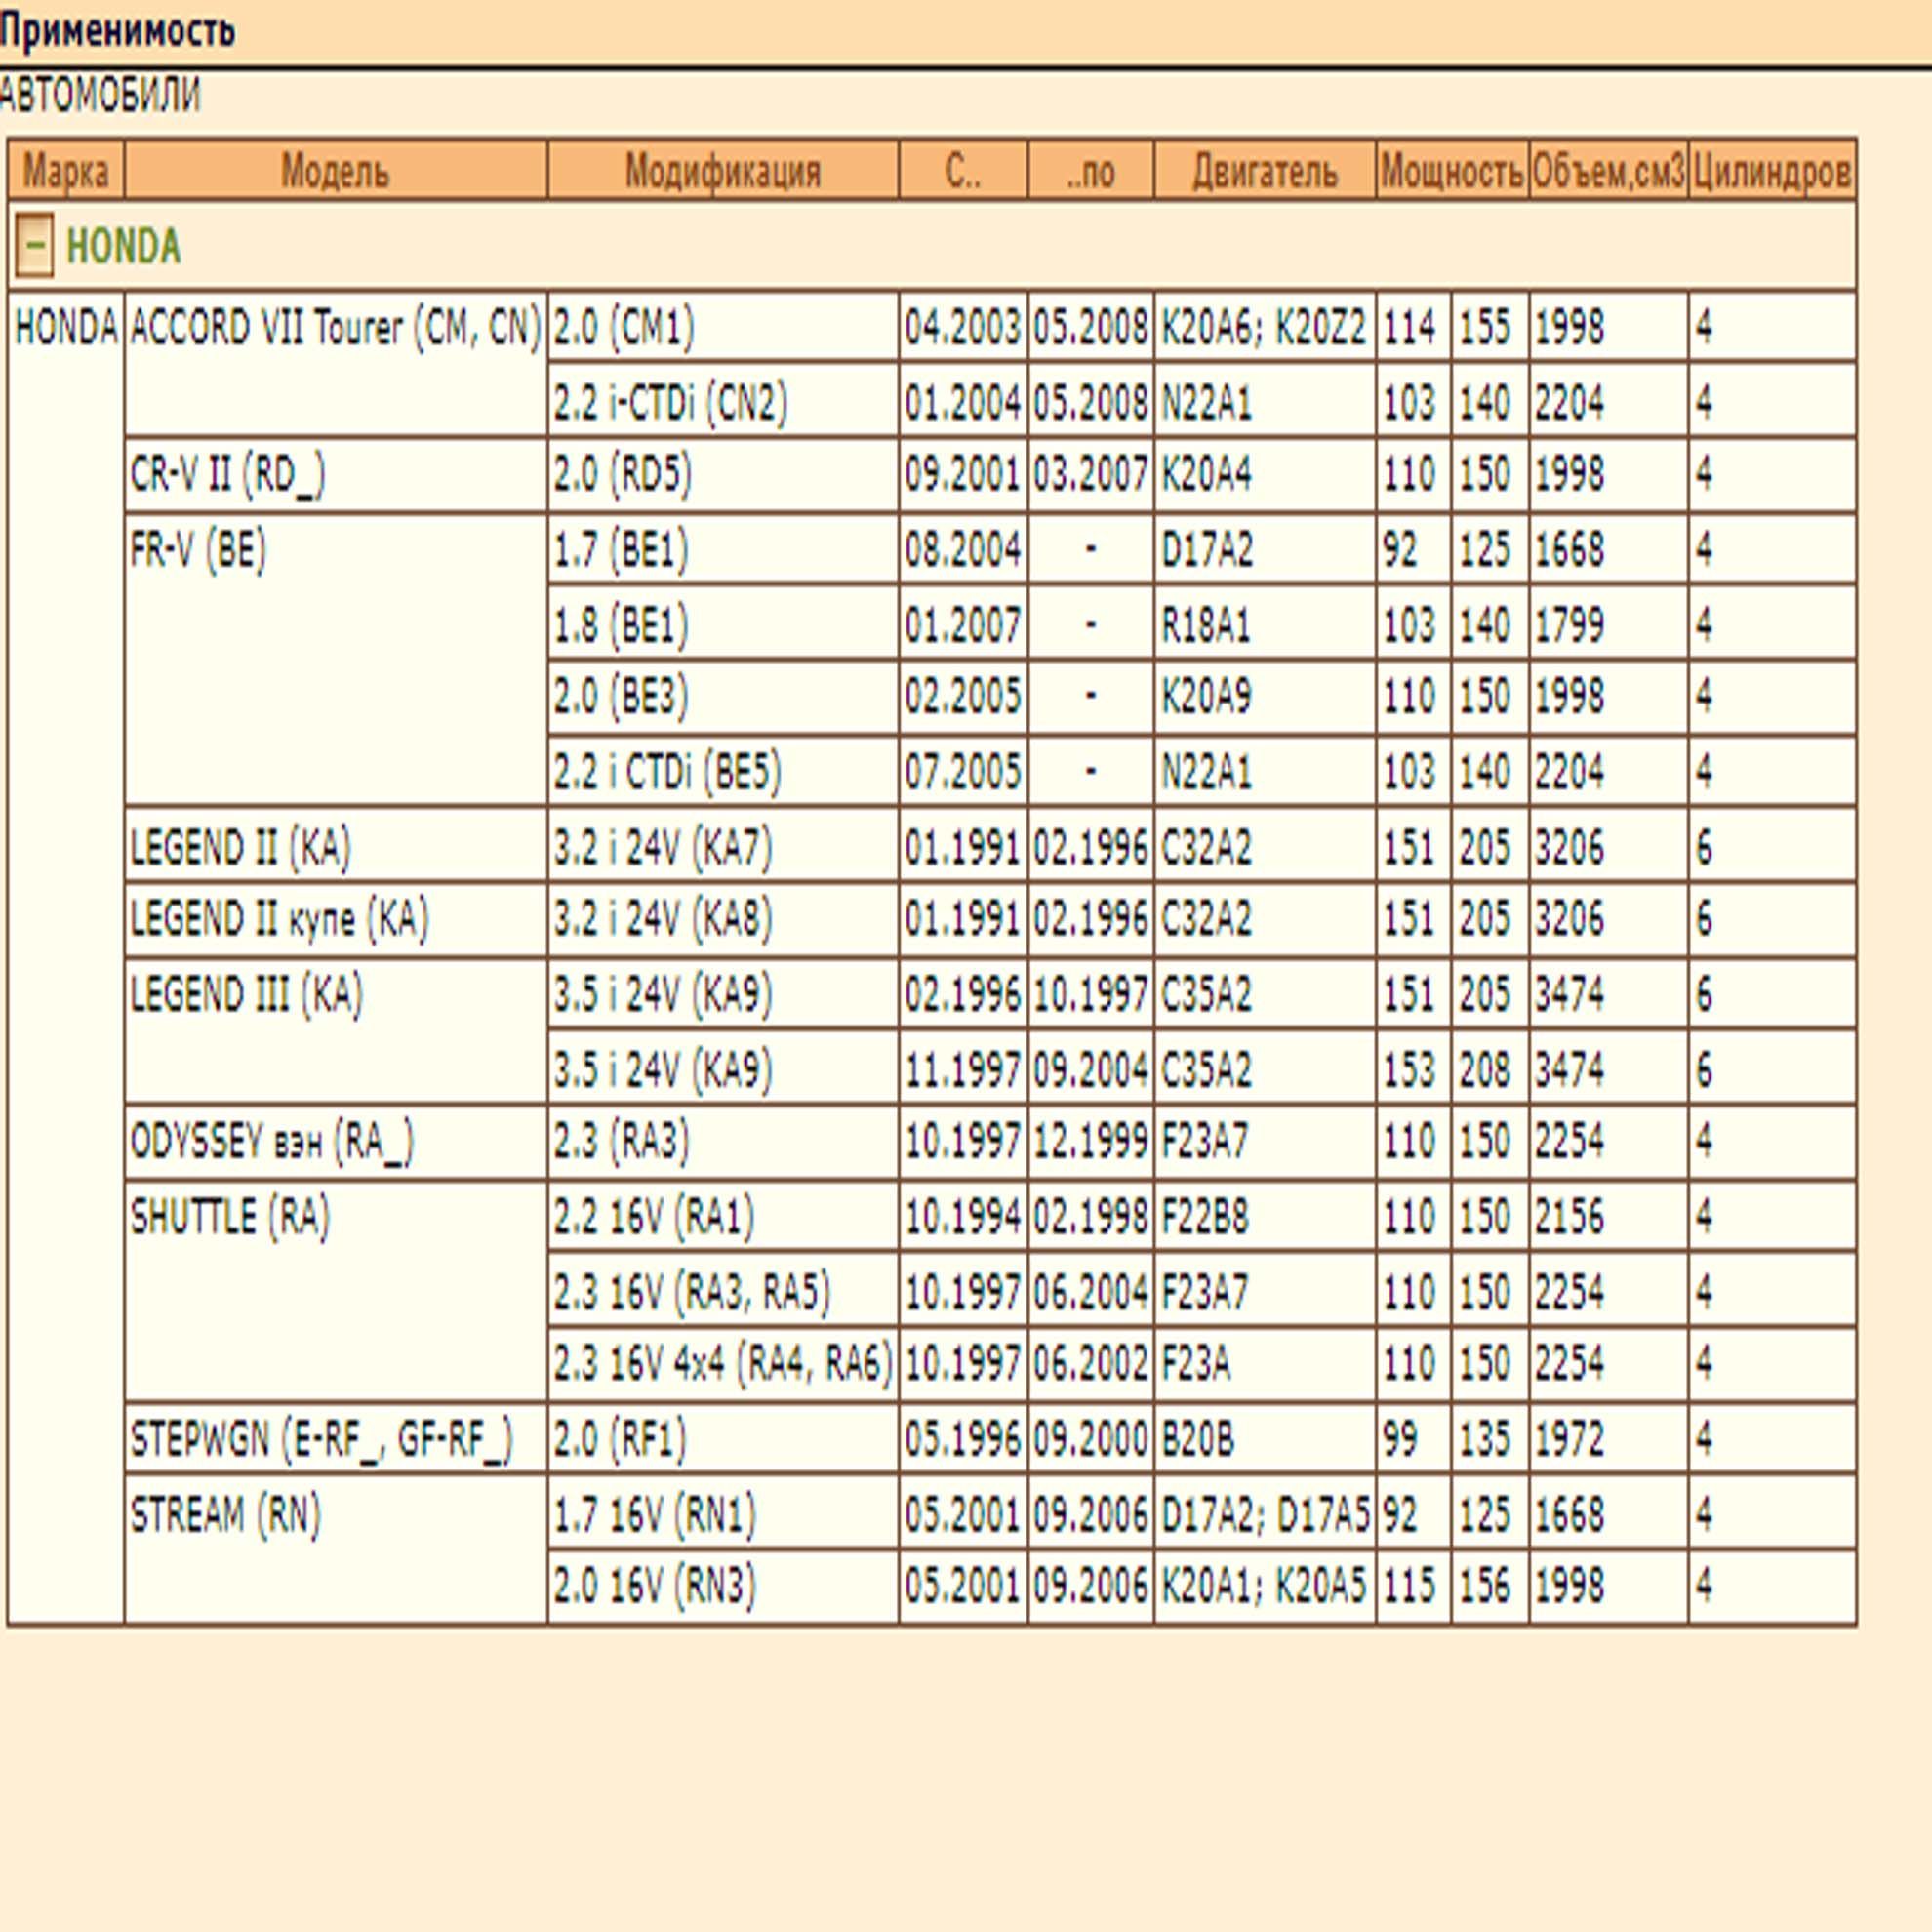This screenshot has height=1932, width=1932.
Task: Select the Модель column header
Action: 336,171
